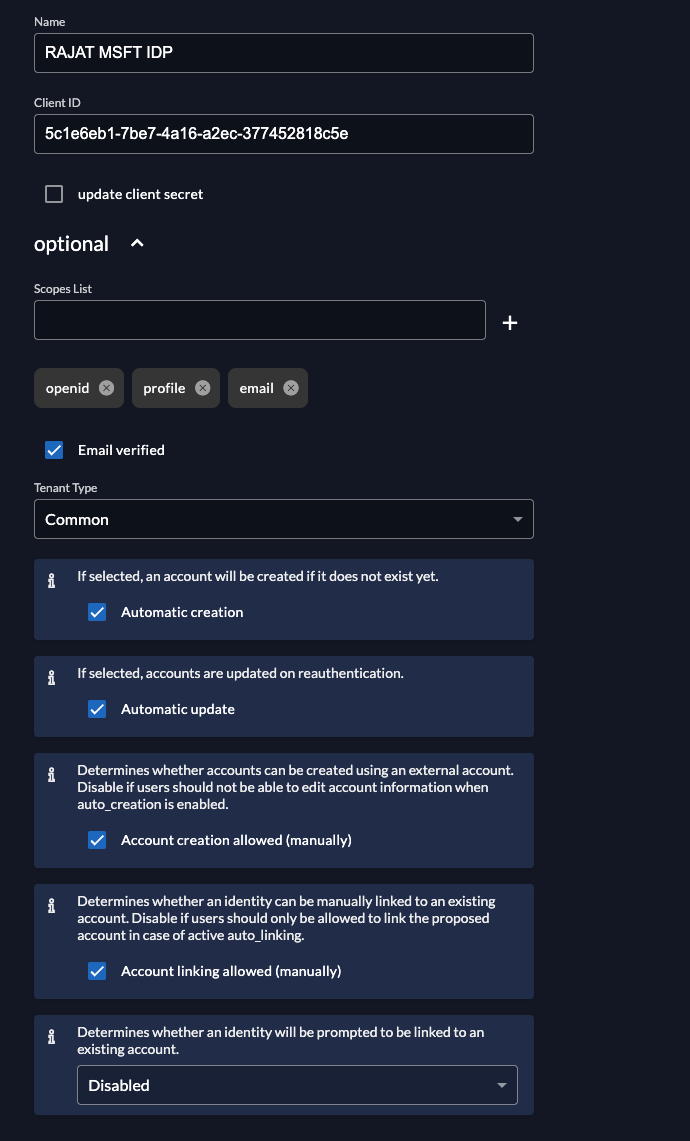Enable the update client secret checkbox
Screen dimensions: 690x1141
tap(54, 194)
